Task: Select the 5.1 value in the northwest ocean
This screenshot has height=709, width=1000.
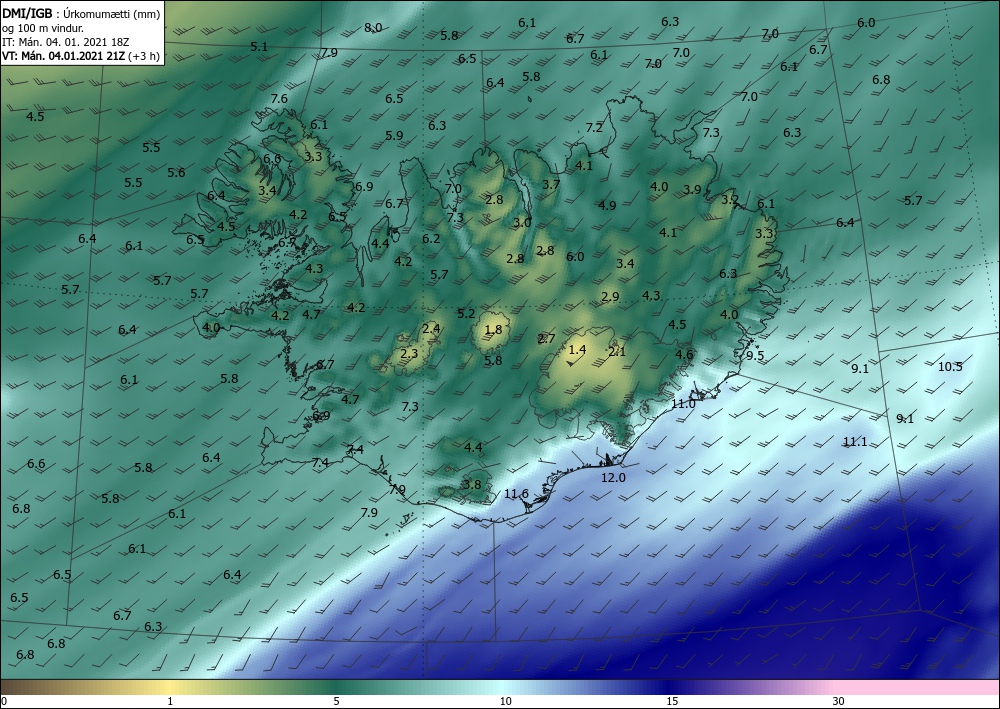Action: pos(259,47)
